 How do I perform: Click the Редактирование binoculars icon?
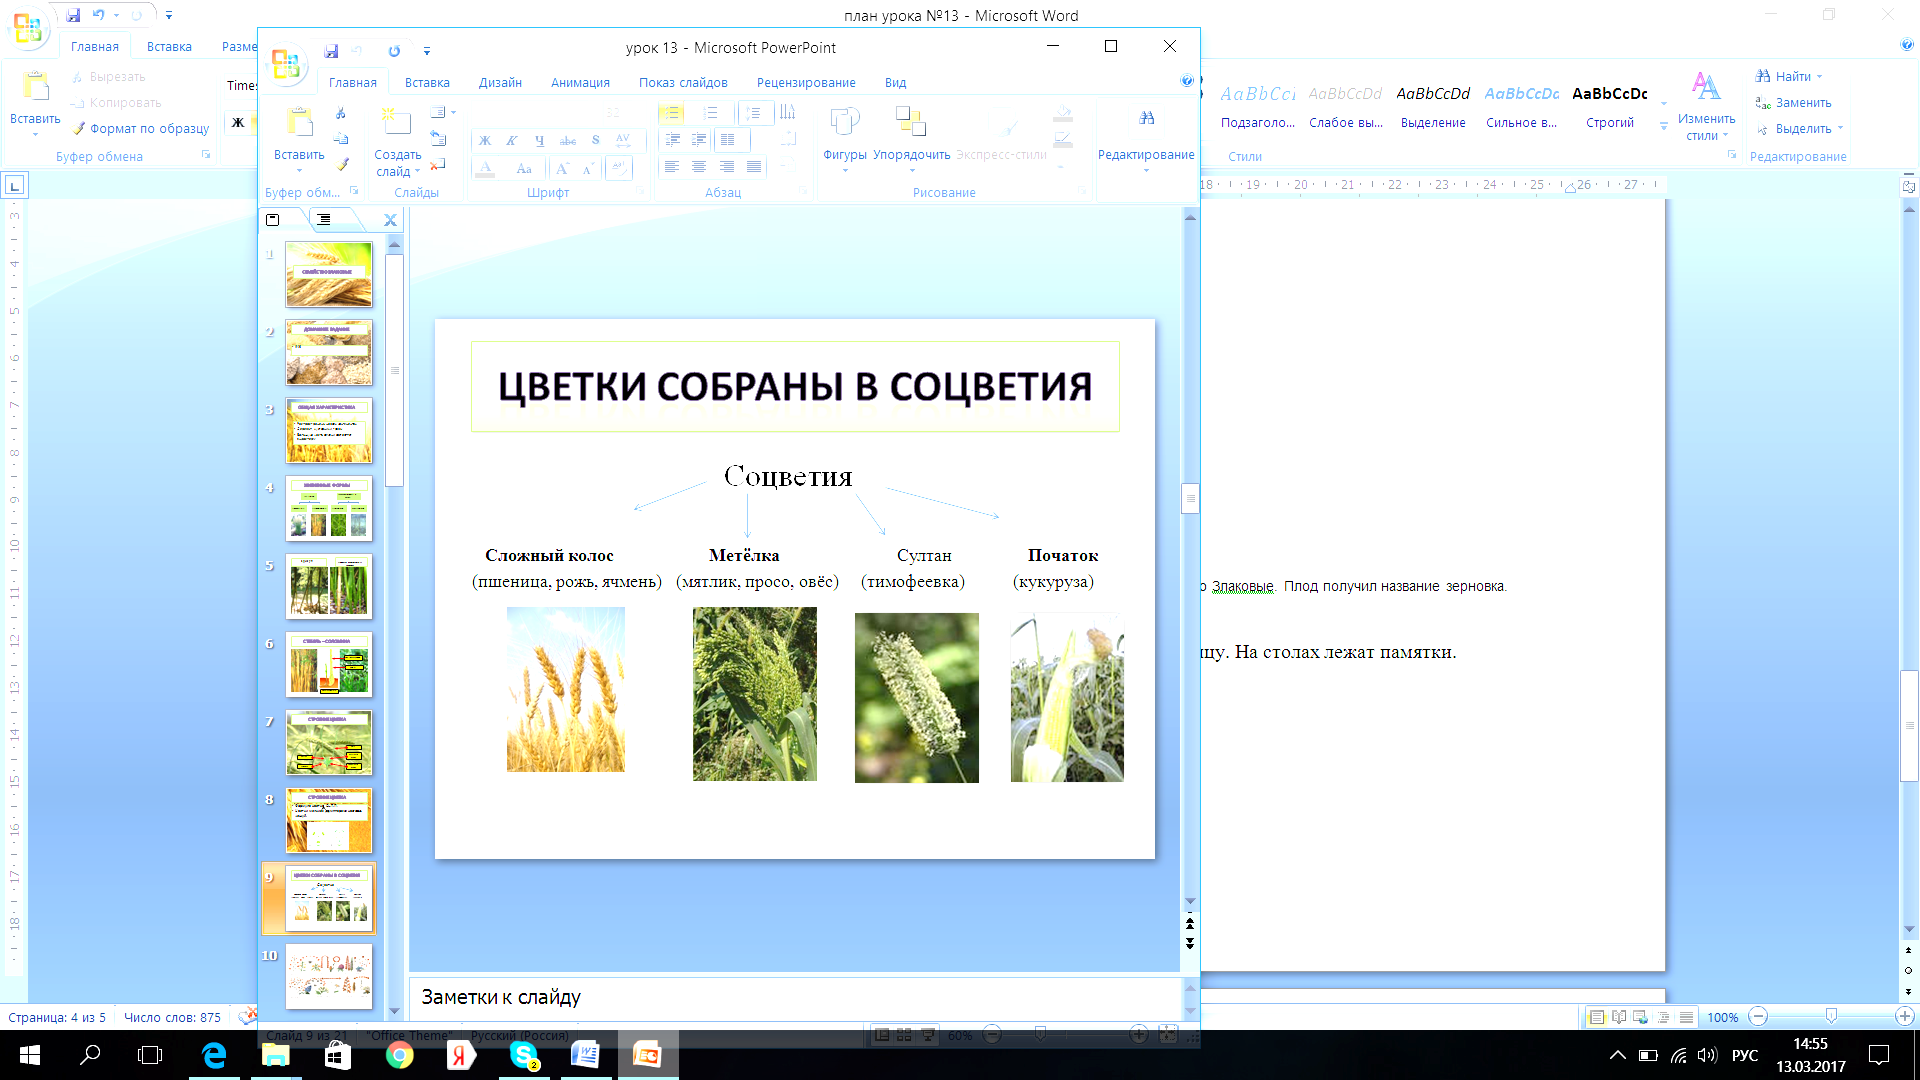1146,118
